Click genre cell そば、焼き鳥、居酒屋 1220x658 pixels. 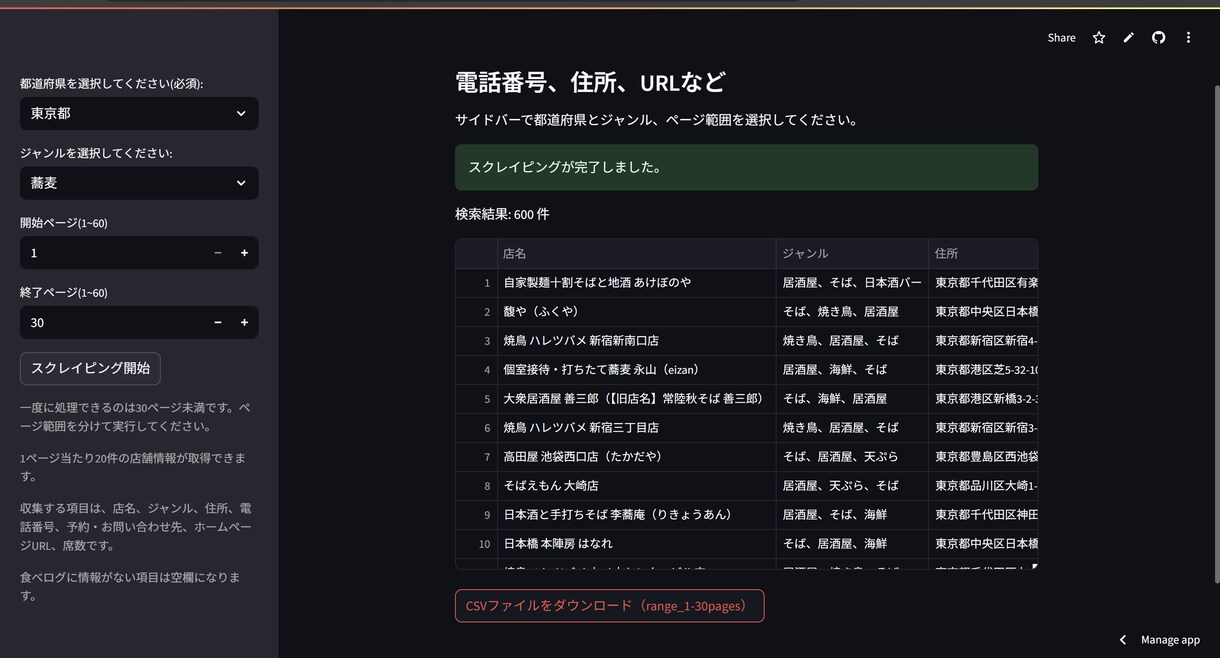coord(852,312)
